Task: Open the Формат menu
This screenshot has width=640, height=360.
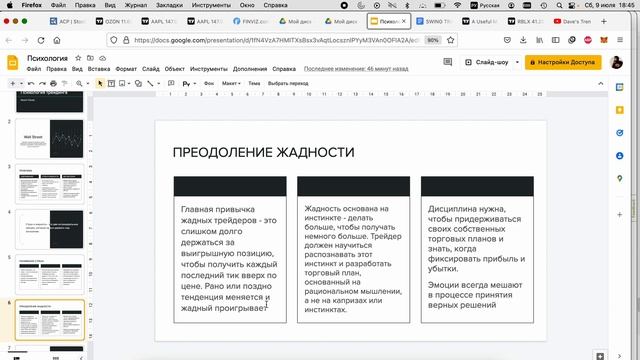Action: [x=126, y=69]
